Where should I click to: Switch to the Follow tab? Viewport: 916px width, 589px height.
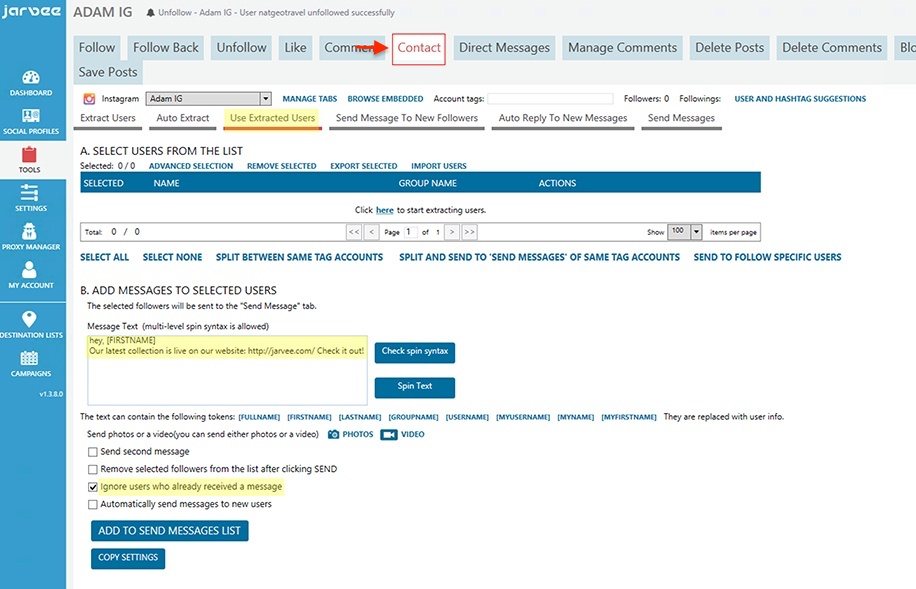[97, 48]
